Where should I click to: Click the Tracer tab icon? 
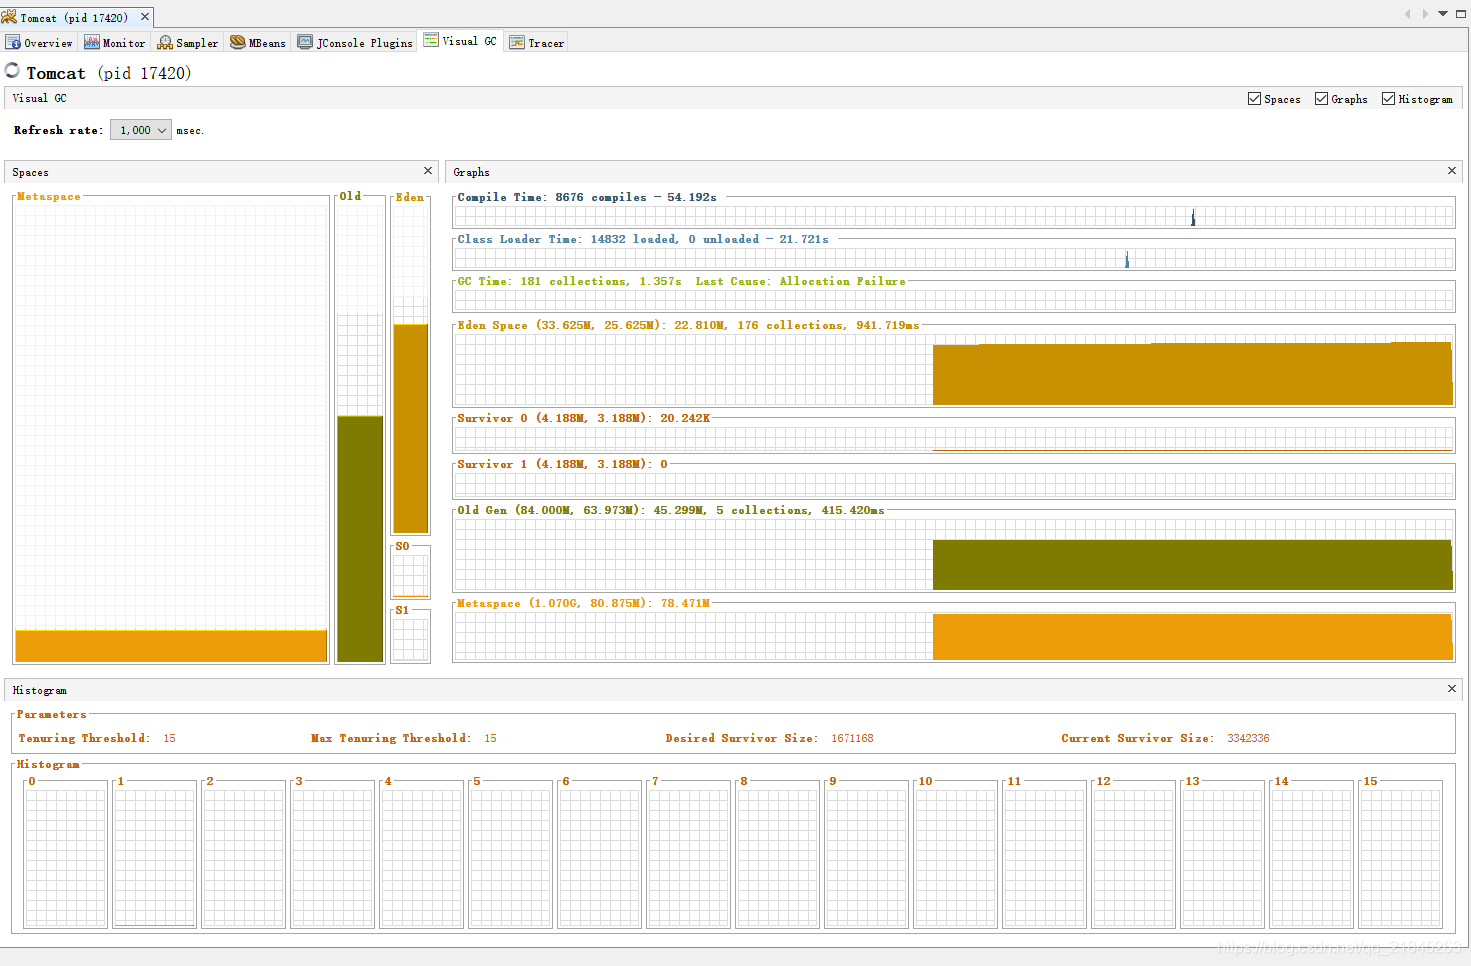pyautogui.click(x=517, y=42)
